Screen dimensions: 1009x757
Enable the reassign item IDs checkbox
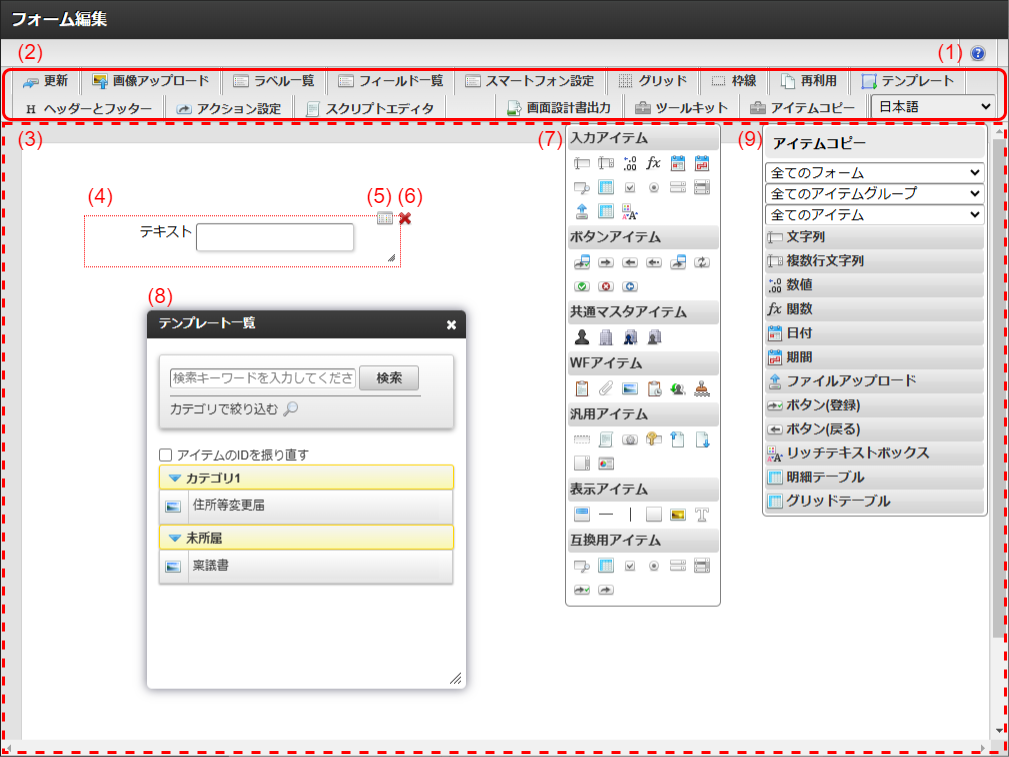pos(166,454)
